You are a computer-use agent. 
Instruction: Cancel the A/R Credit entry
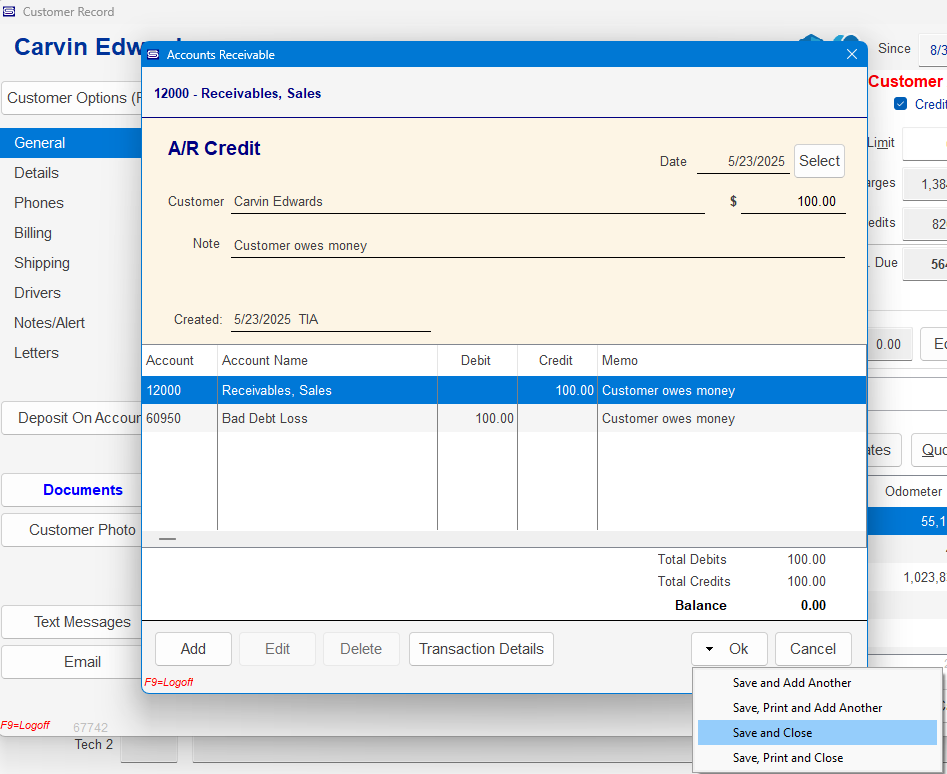(813, 649)
